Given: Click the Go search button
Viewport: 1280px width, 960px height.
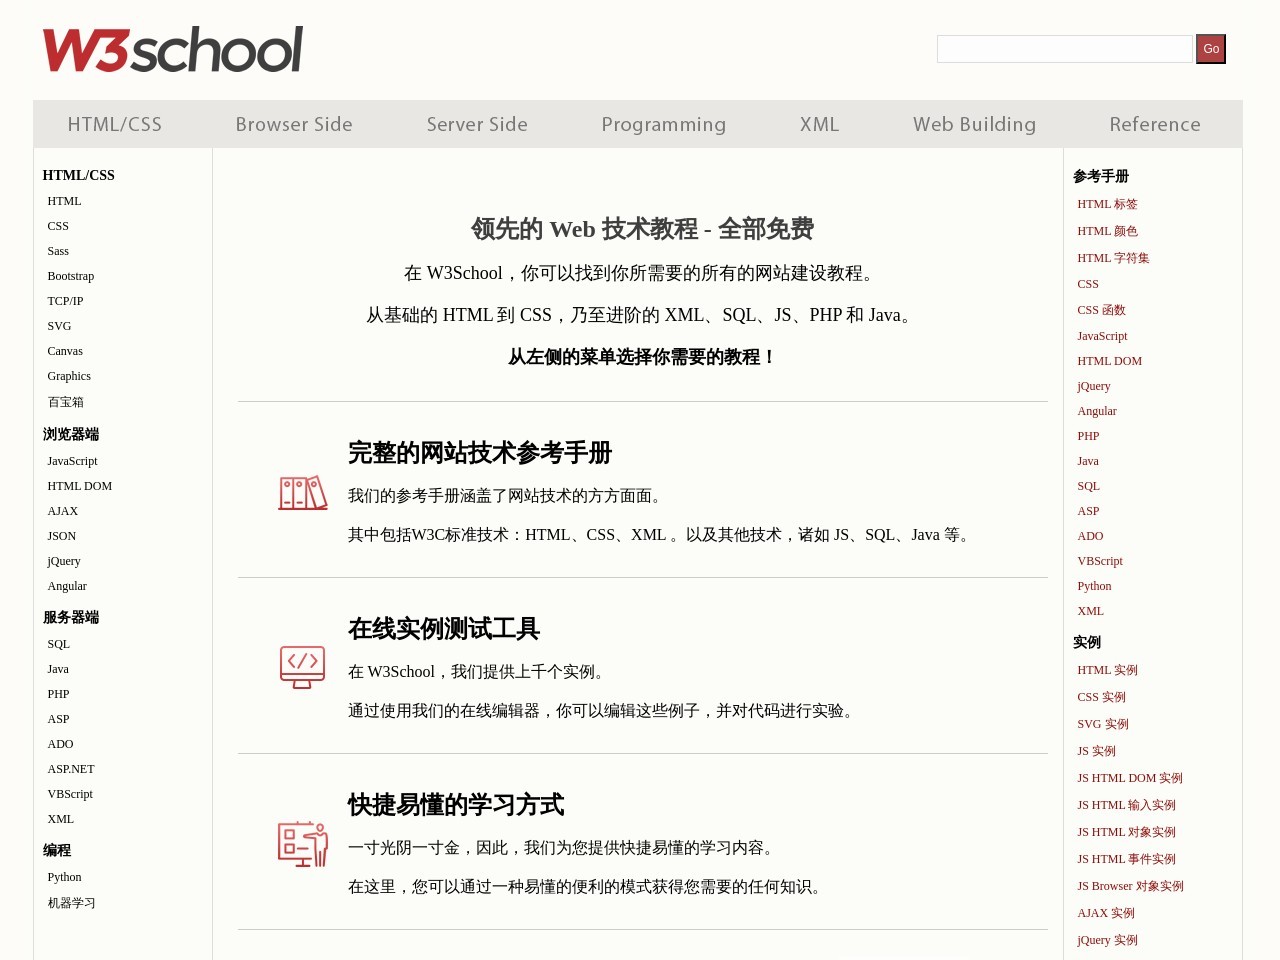Looking at the screenshot, I should [x=1211, y=49].
